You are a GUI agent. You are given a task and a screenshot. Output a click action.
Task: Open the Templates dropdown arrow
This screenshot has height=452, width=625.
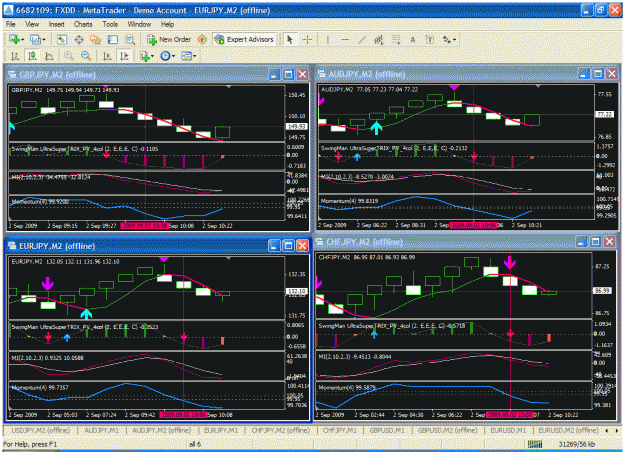coord(195,56)
